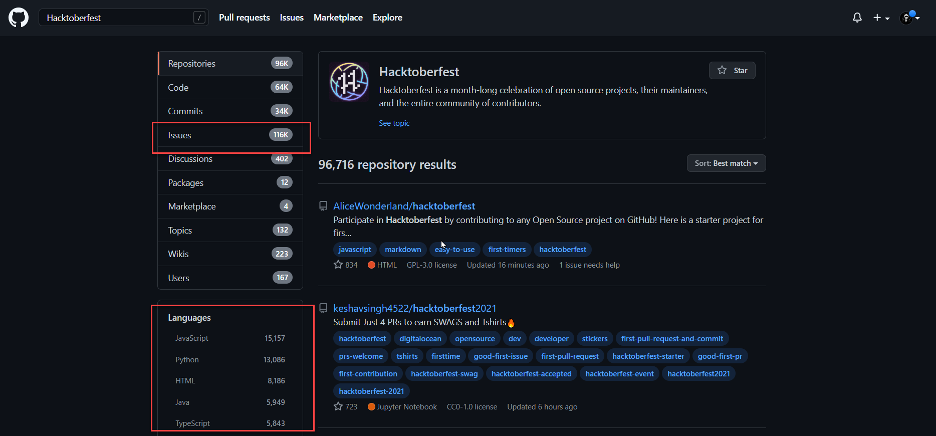Focus the Hacktoberfest search field
The width and height of the screenshot is (936, 436).
124,18
